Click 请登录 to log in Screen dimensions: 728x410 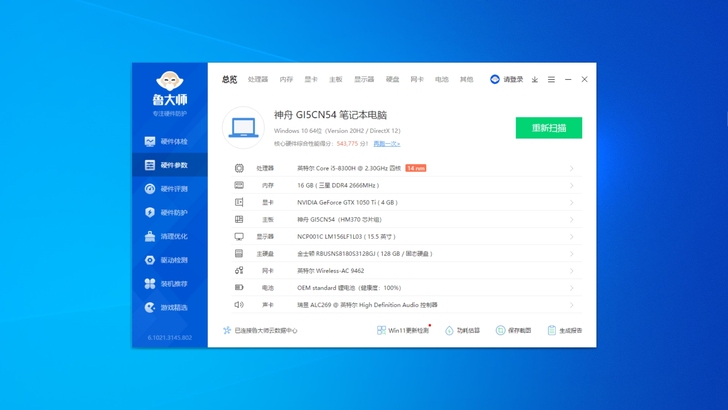[x=513, y=79]
